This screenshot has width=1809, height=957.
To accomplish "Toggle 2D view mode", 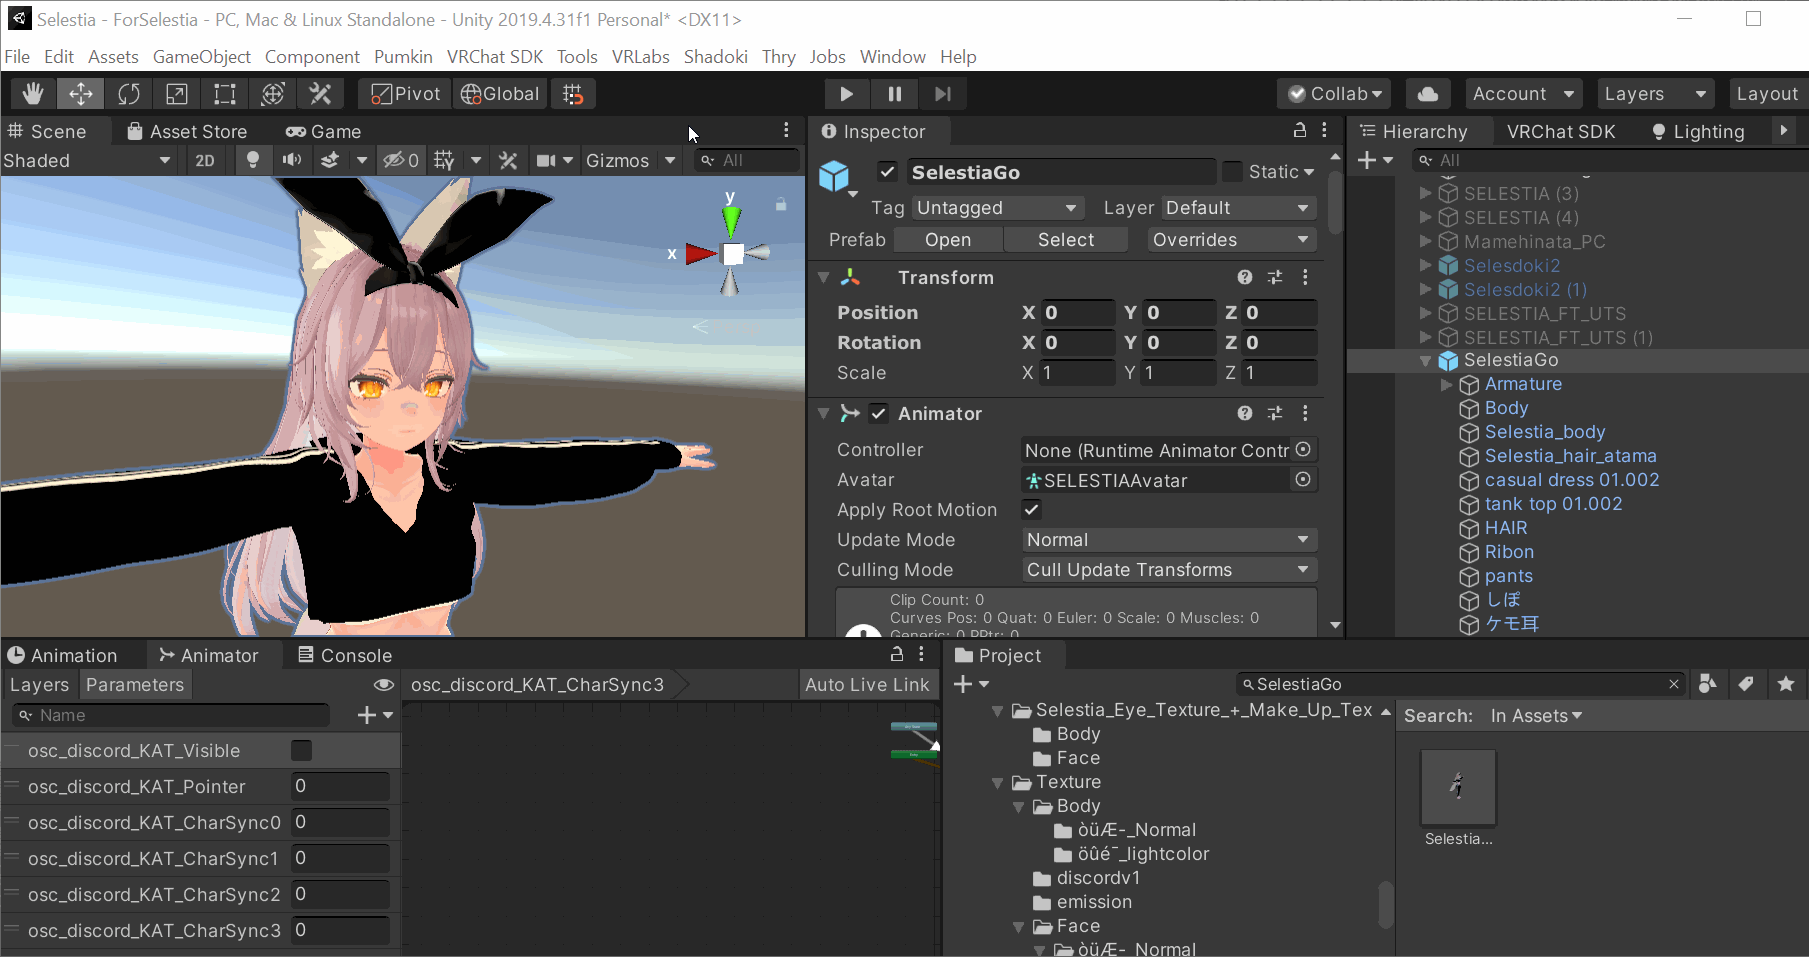I will point(205,160).
